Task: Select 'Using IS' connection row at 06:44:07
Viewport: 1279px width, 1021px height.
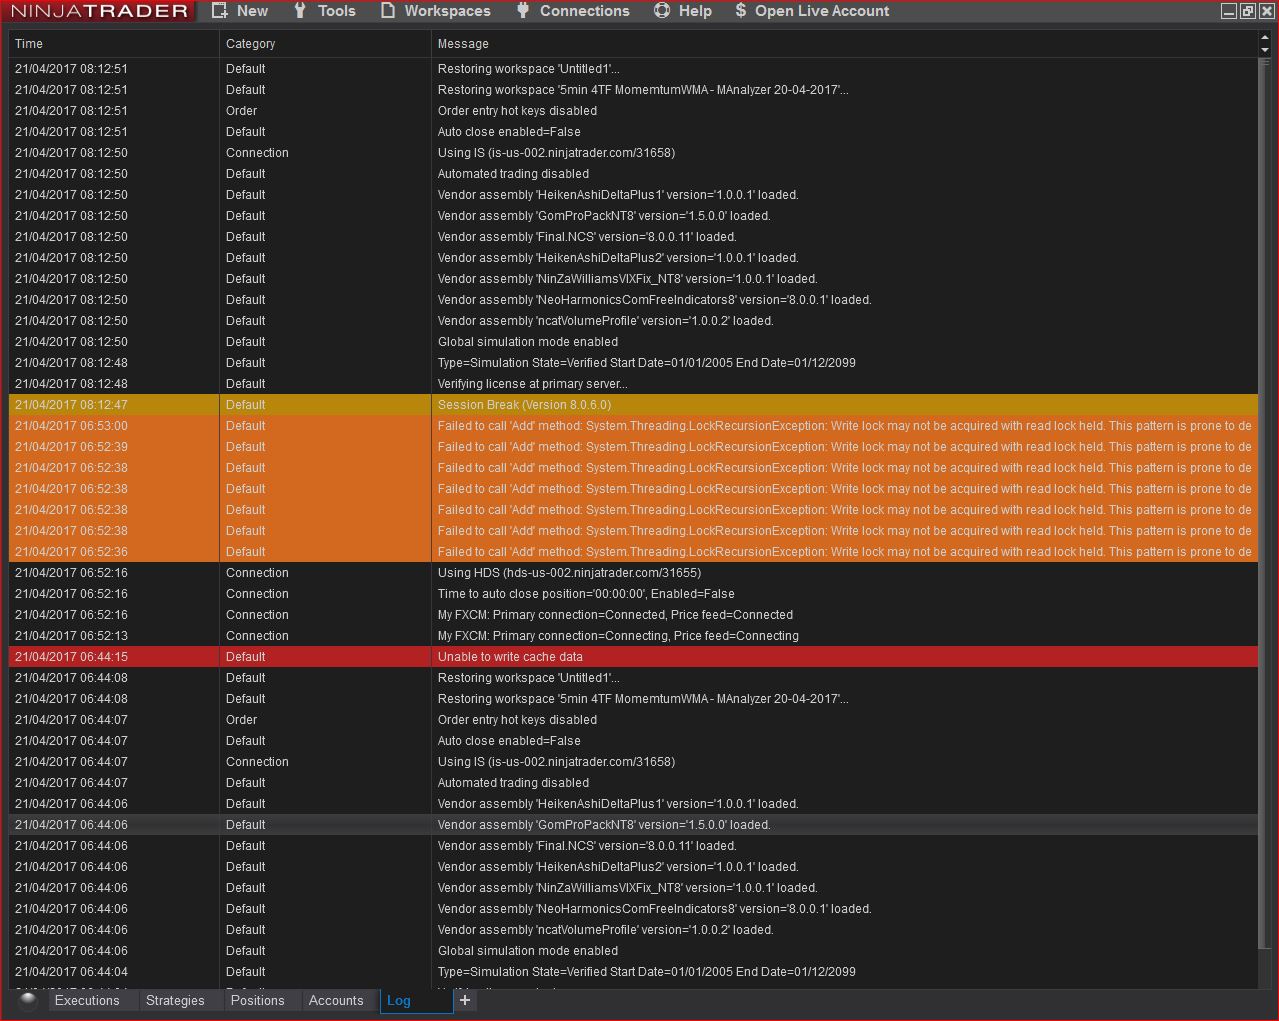Action: point(633,762)
